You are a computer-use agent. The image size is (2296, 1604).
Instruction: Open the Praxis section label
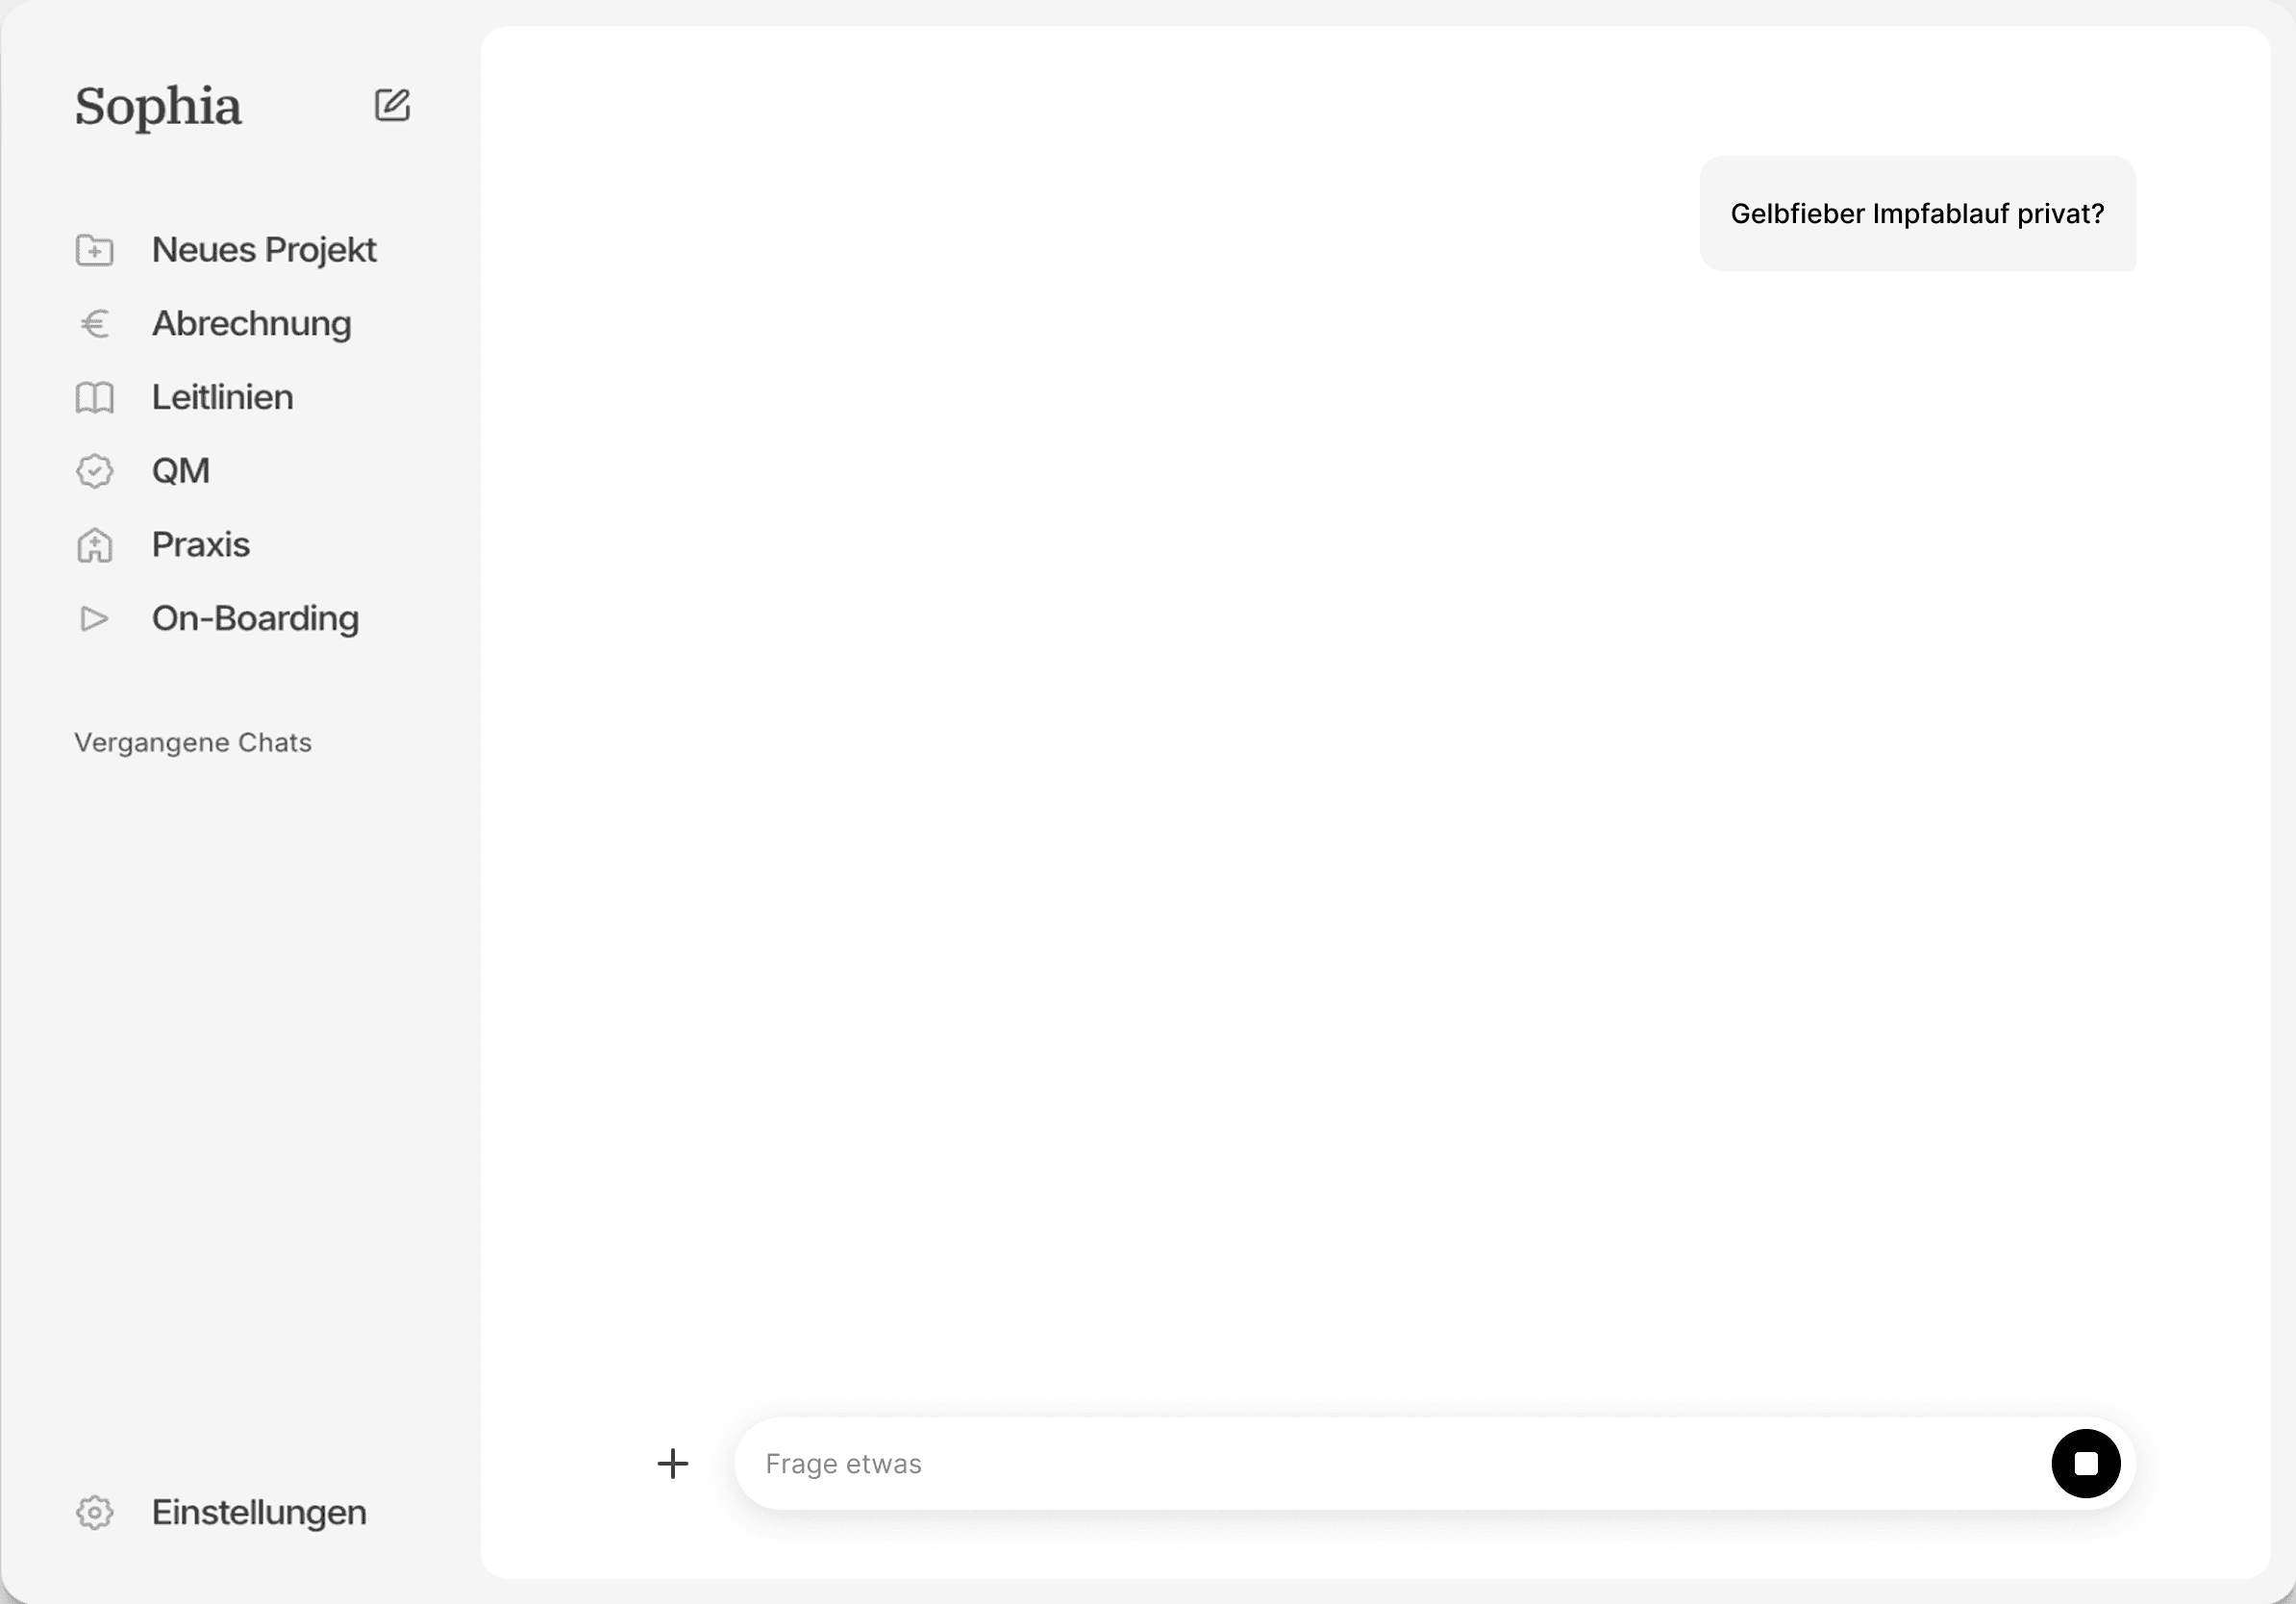click(x=200, y=545)
